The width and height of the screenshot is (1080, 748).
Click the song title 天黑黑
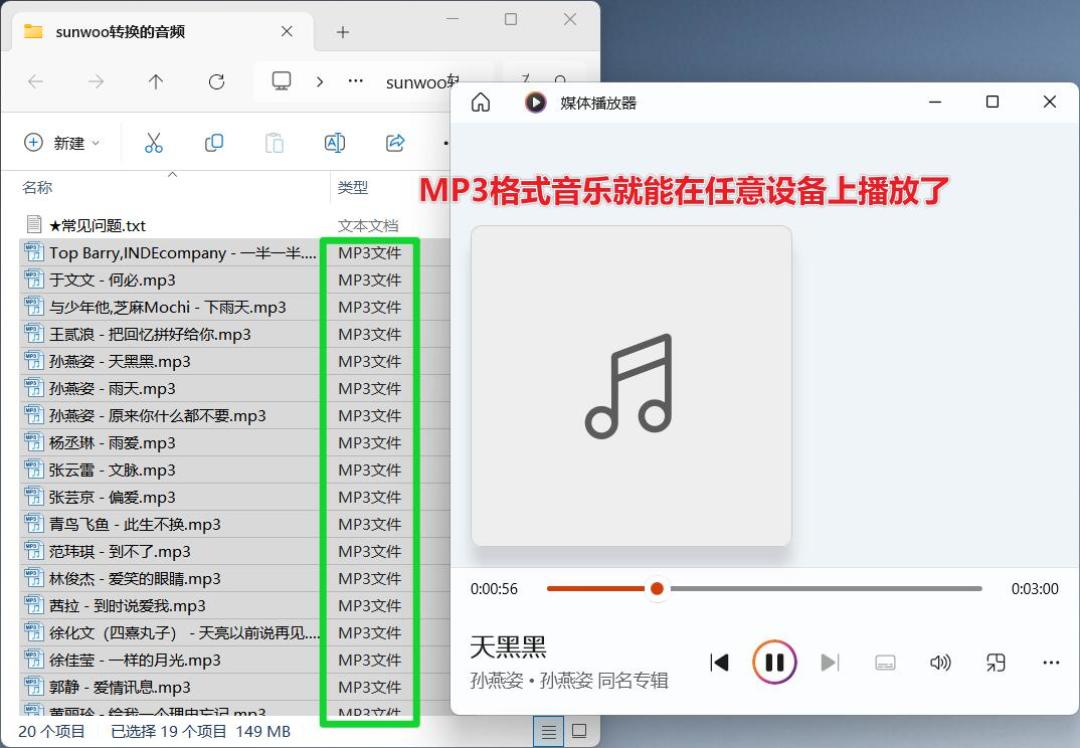point(508,647)
